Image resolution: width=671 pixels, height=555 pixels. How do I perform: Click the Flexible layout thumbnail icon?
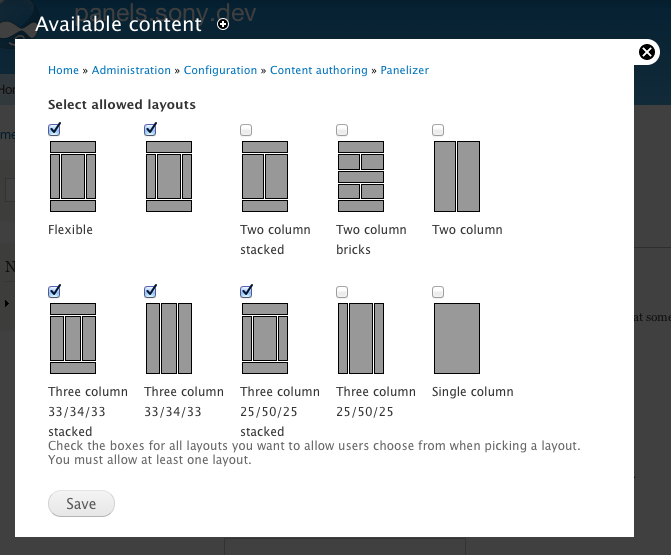(x=72, y=176)
